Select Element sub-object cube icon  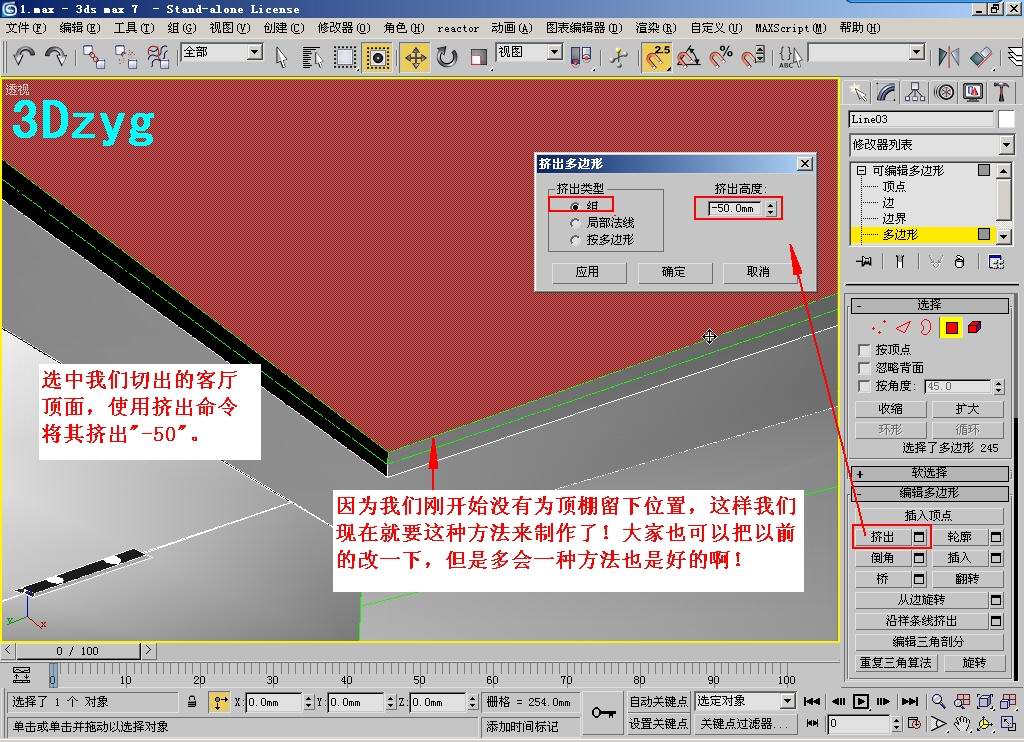tap(975, 327)
